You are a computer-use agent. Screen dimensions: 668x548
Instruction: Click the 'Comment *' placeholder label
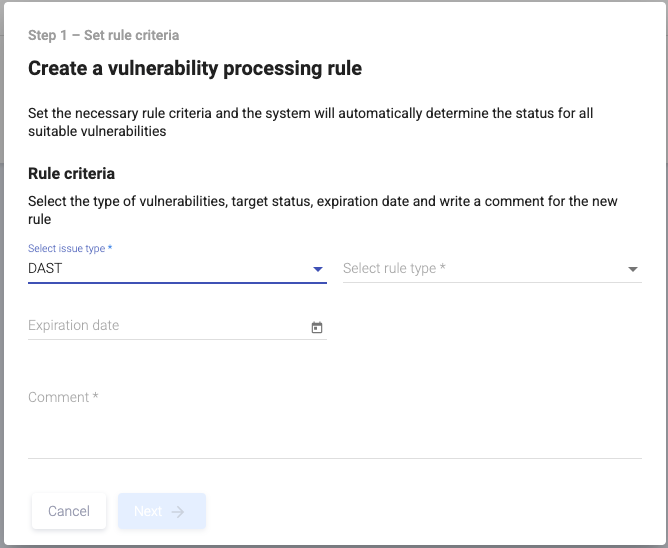[63, 397]
